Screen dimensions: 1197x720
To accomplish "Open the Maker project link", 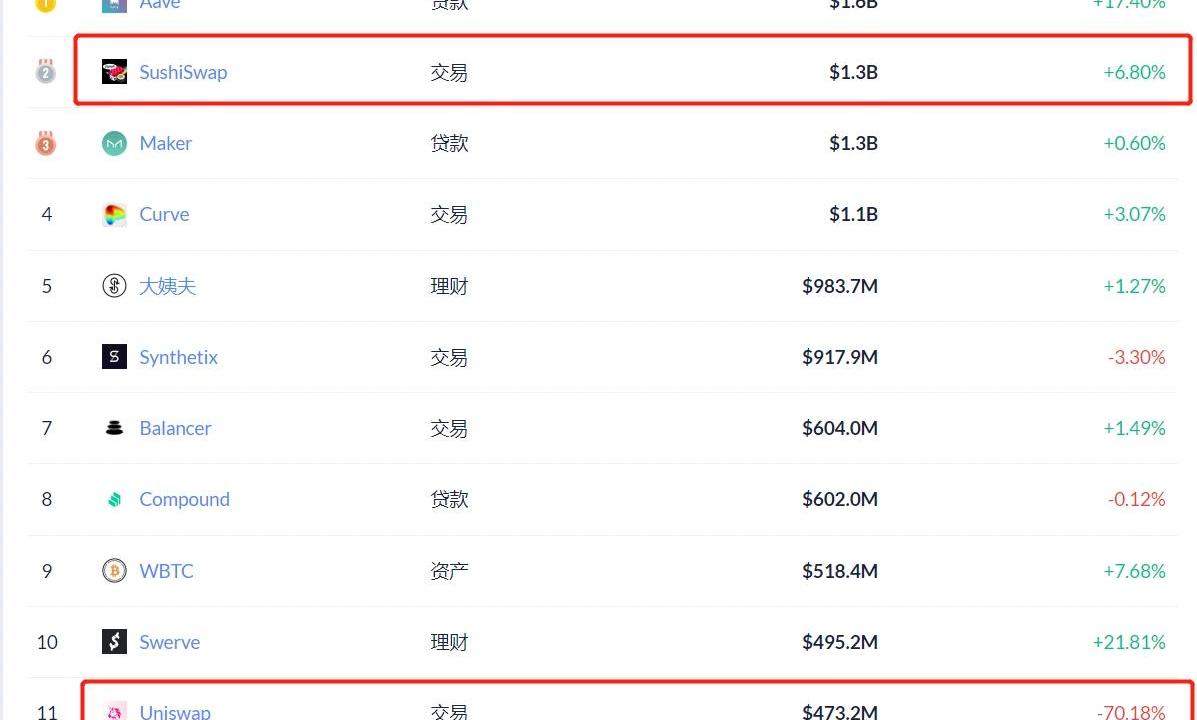I will (166, 143).
